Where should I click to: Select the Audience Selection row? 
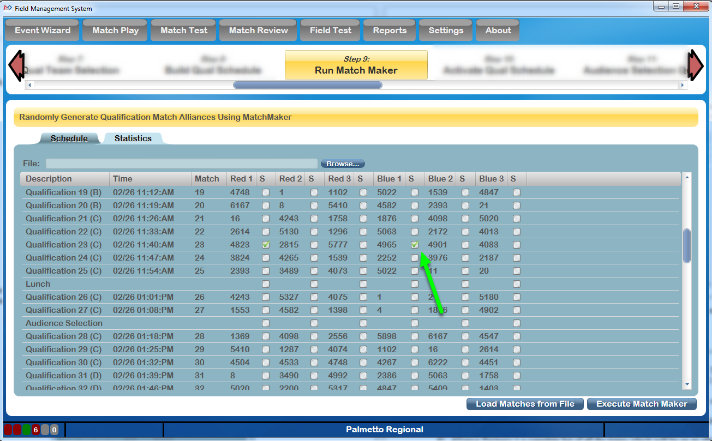pos(350,323)
